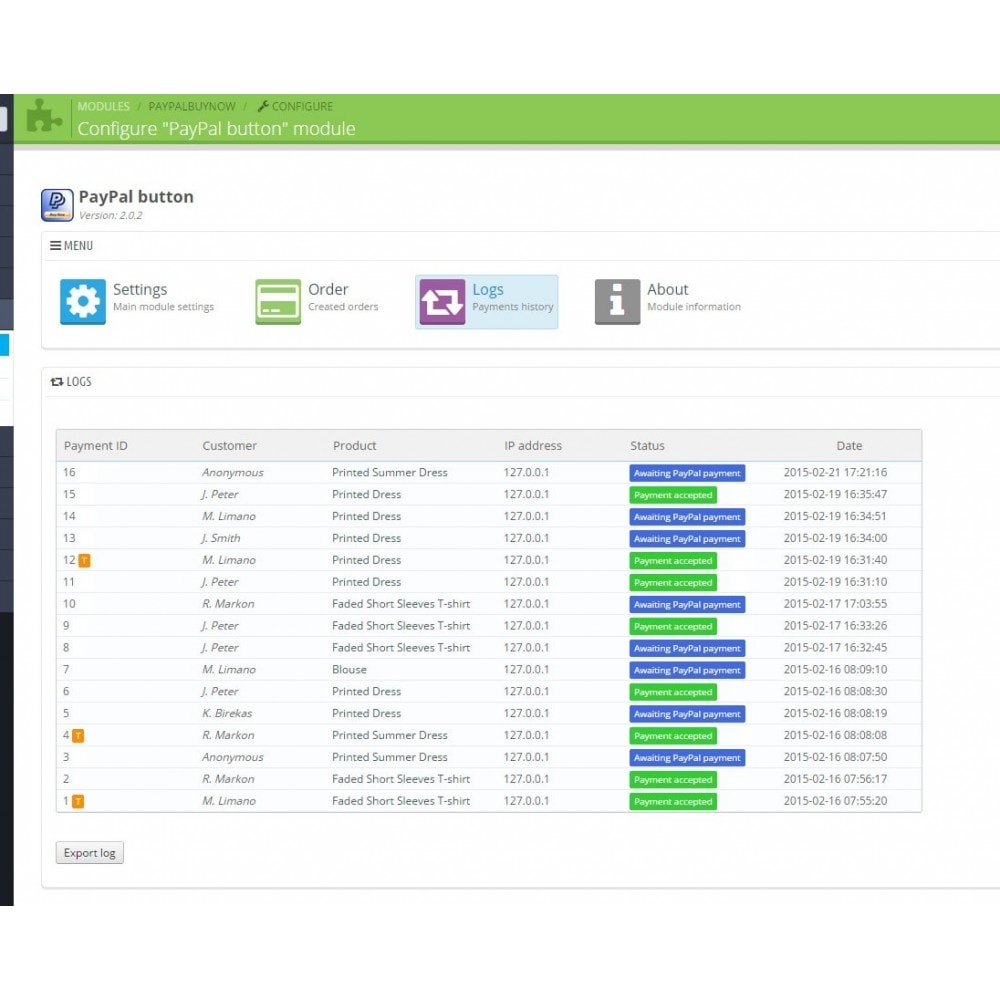Click the green puzzle piece module icon
This screenshot has width=1000, height=1000.
44,116
